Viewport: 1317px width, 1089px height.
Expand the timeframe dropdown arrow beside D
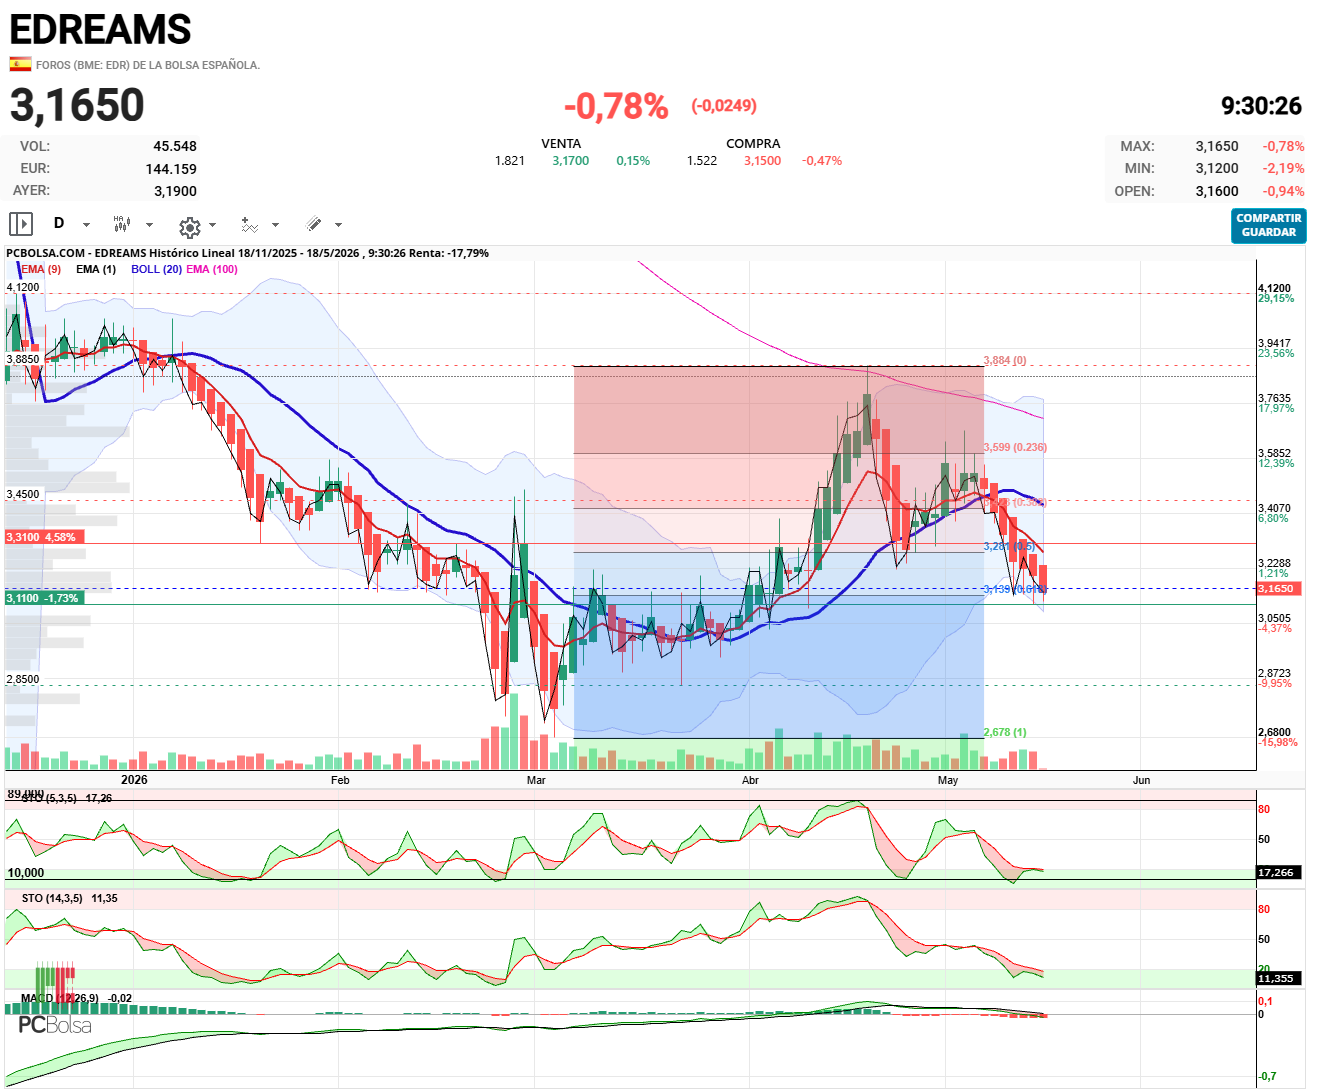86,225
